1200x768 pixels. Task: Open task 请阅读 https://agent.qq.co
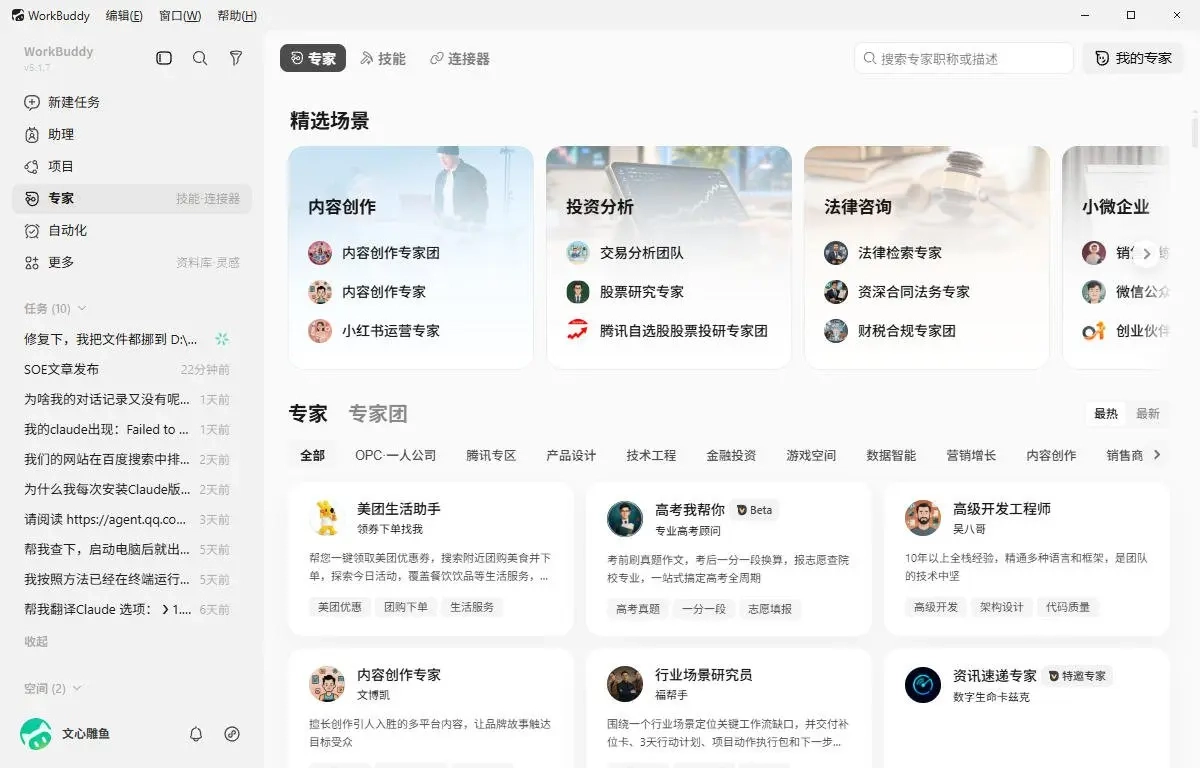[x=128, y=519]
